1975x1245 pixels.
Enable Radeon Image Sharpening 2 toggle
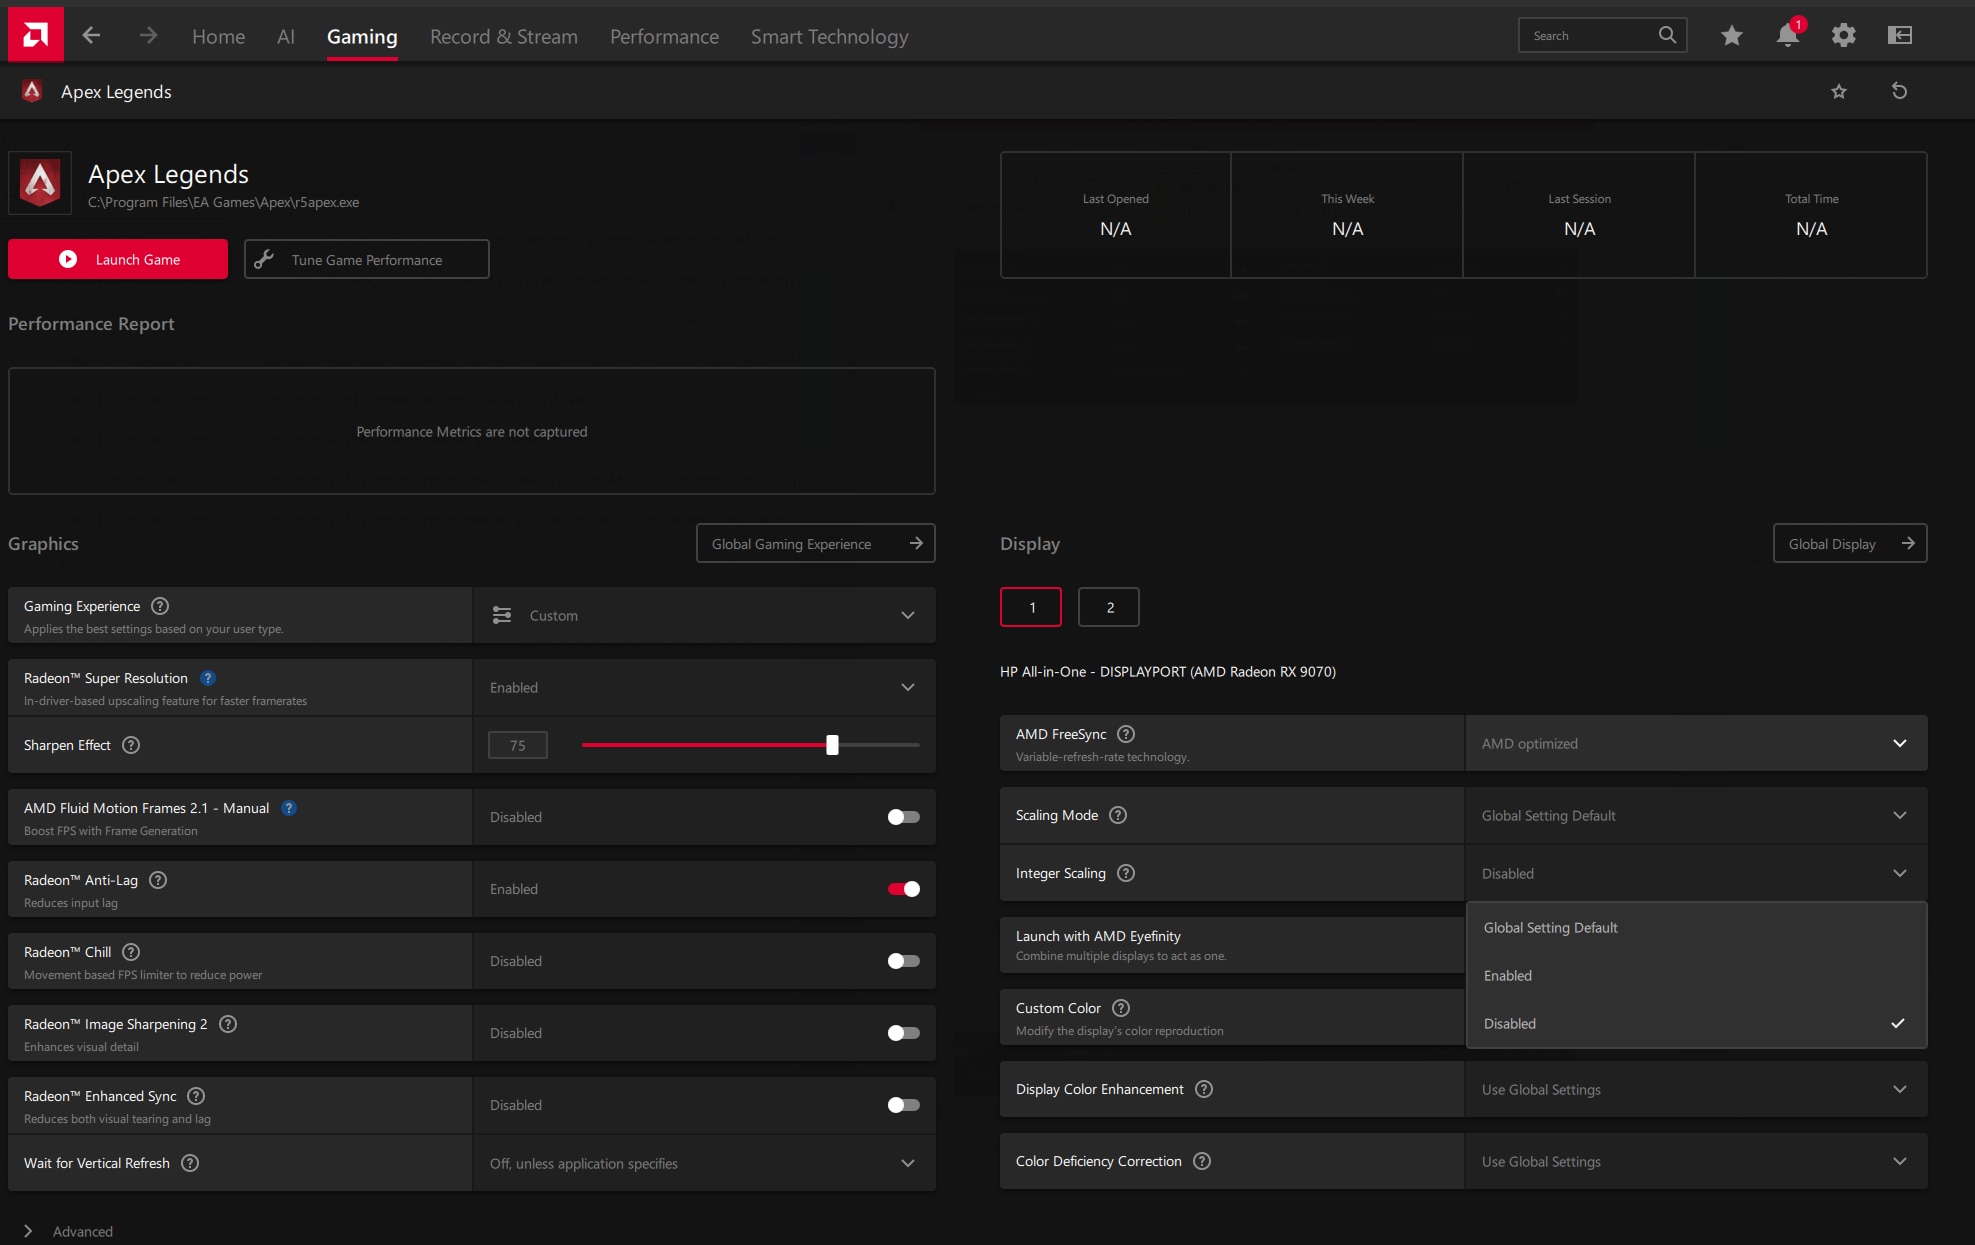(x=904, y=1033)
